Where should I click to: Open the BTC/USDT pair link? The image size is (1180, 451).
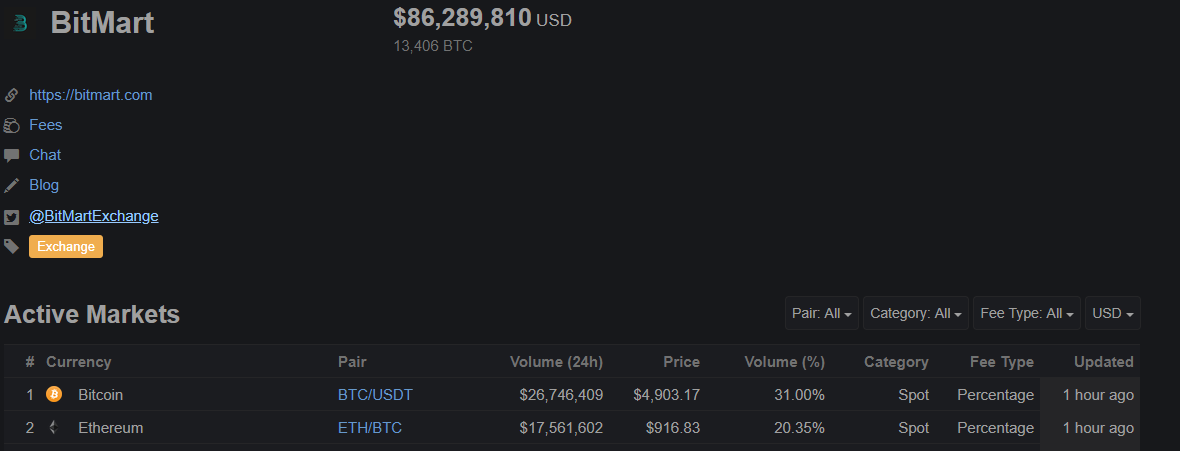376,395
